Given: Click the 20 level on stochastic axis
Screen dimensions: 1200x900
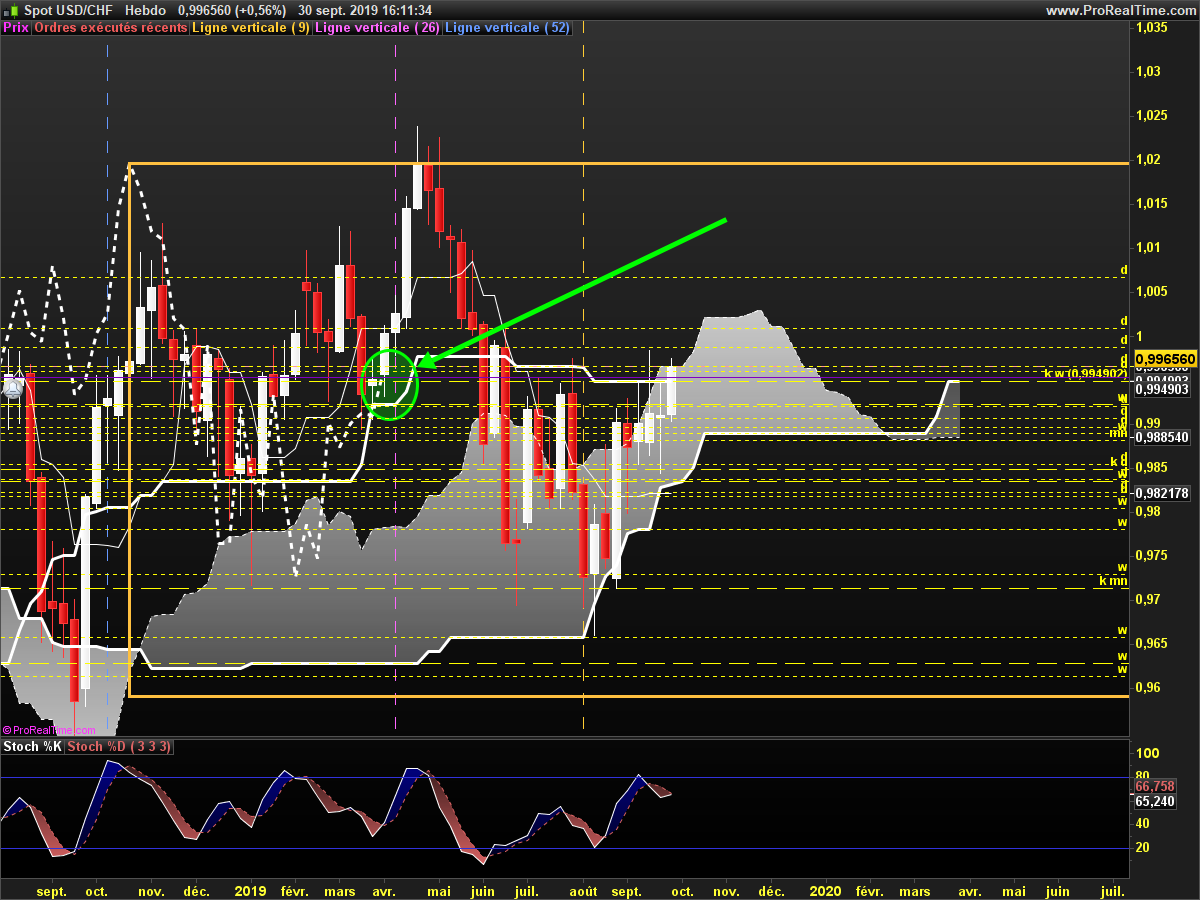Looking at the screenshot, I should click(1144, 848).
